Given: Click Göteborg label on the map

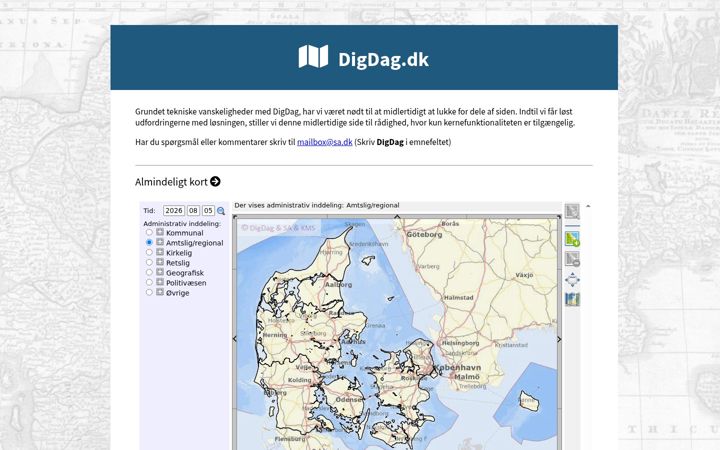Looking at the screenshot, I should 424,235.
